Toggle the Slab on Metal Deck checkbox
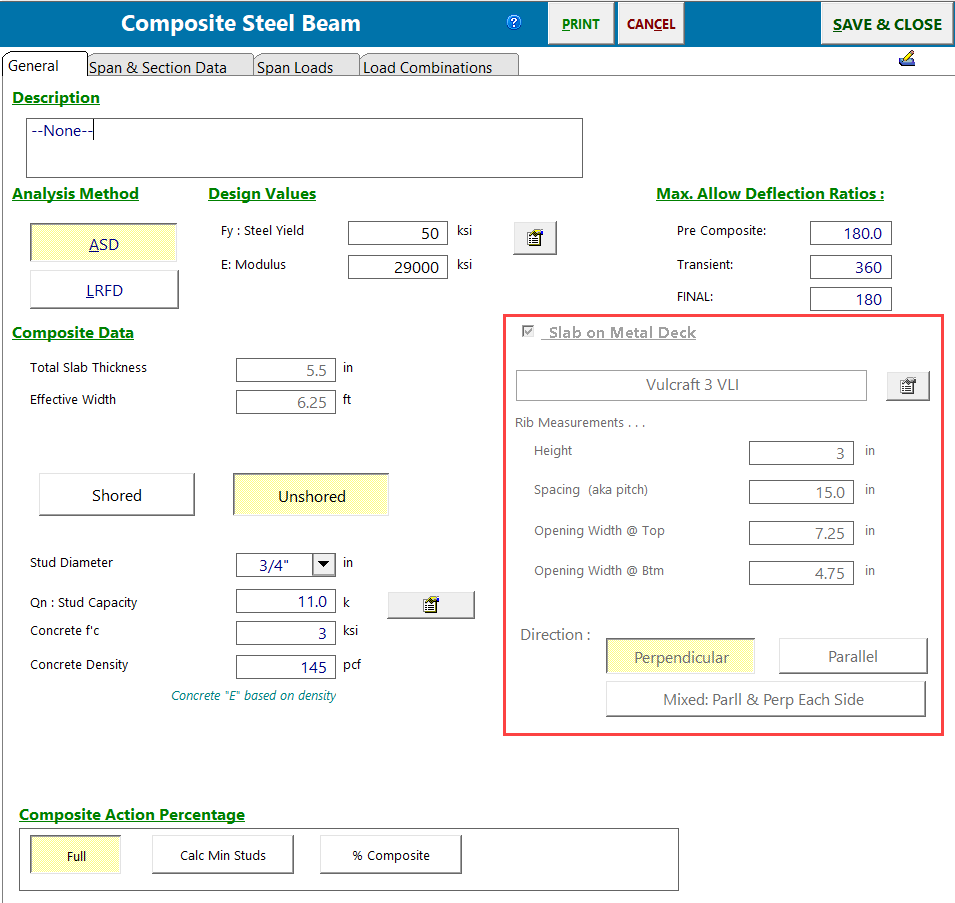955x903 pixels. [528, 332]
